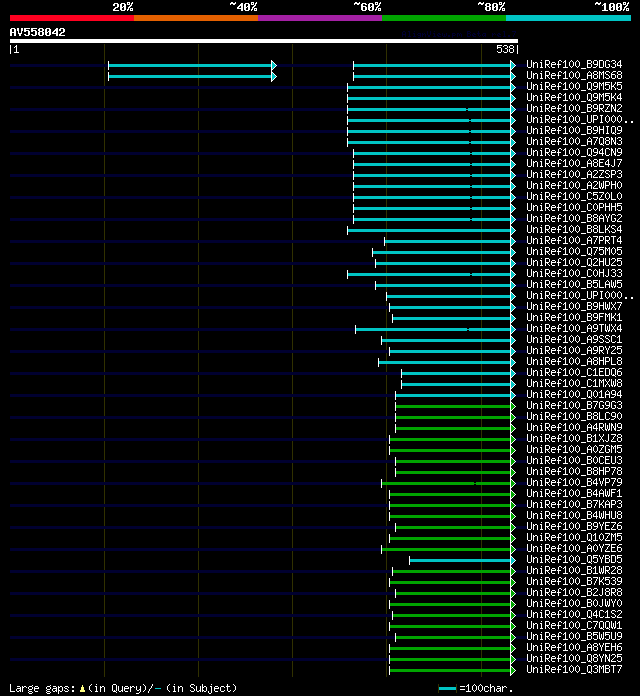This screenshot has width=640, height=696.
Task: Click the green alignment bar of UniRef100_Q3MBT7
Action: 451,671
